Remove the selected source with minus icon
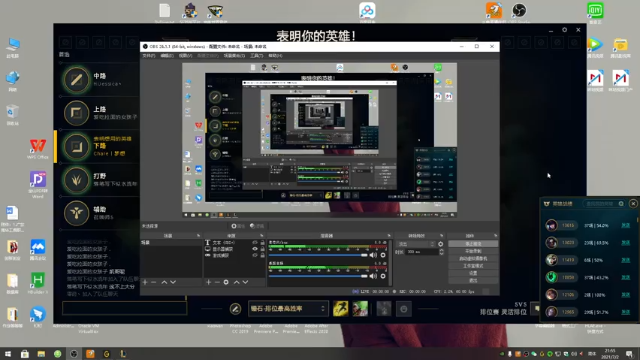Image resolution: width=640 pixels, height=360 pixels. click(217, 282)
